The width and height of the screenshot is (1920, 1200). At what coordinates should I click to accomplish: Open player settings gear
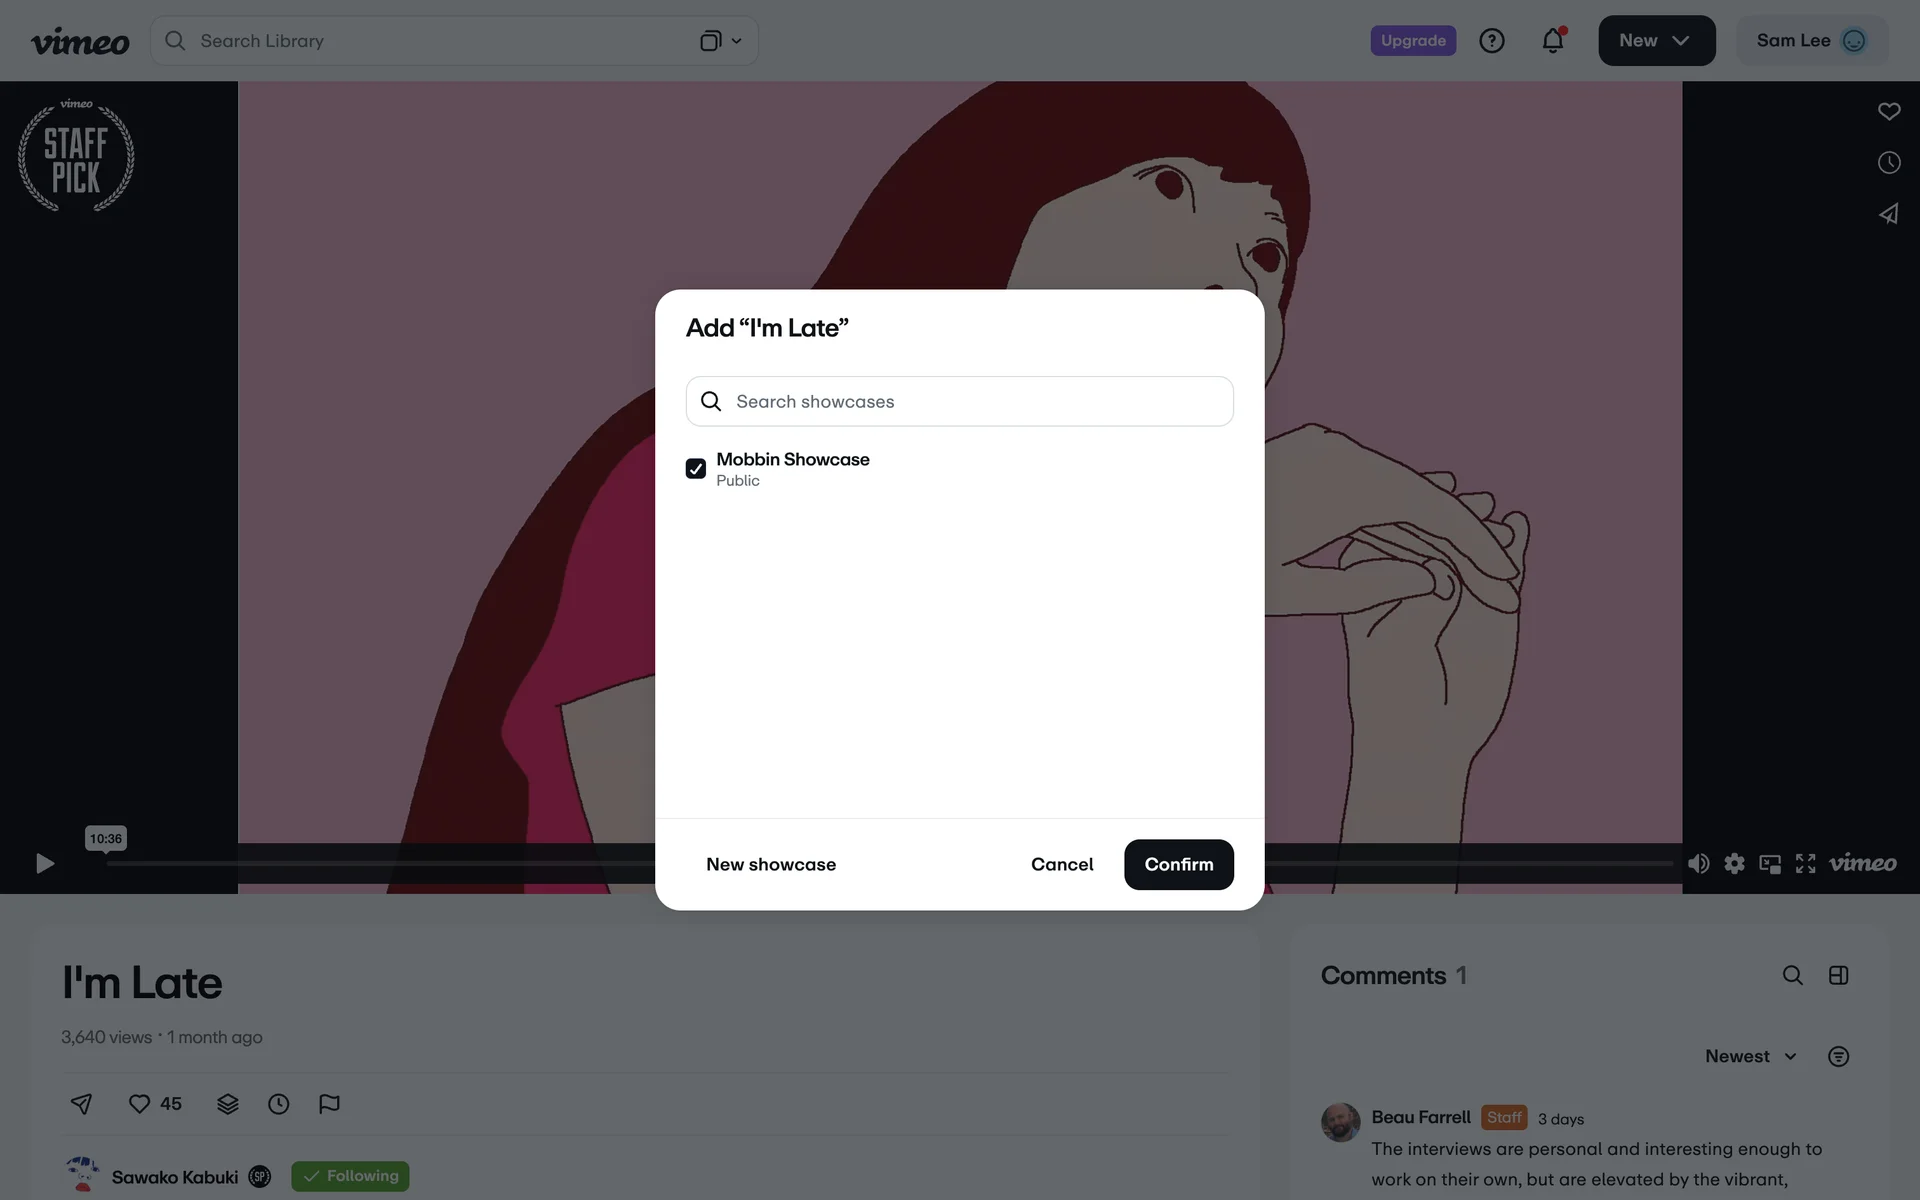click(1734, 864)
